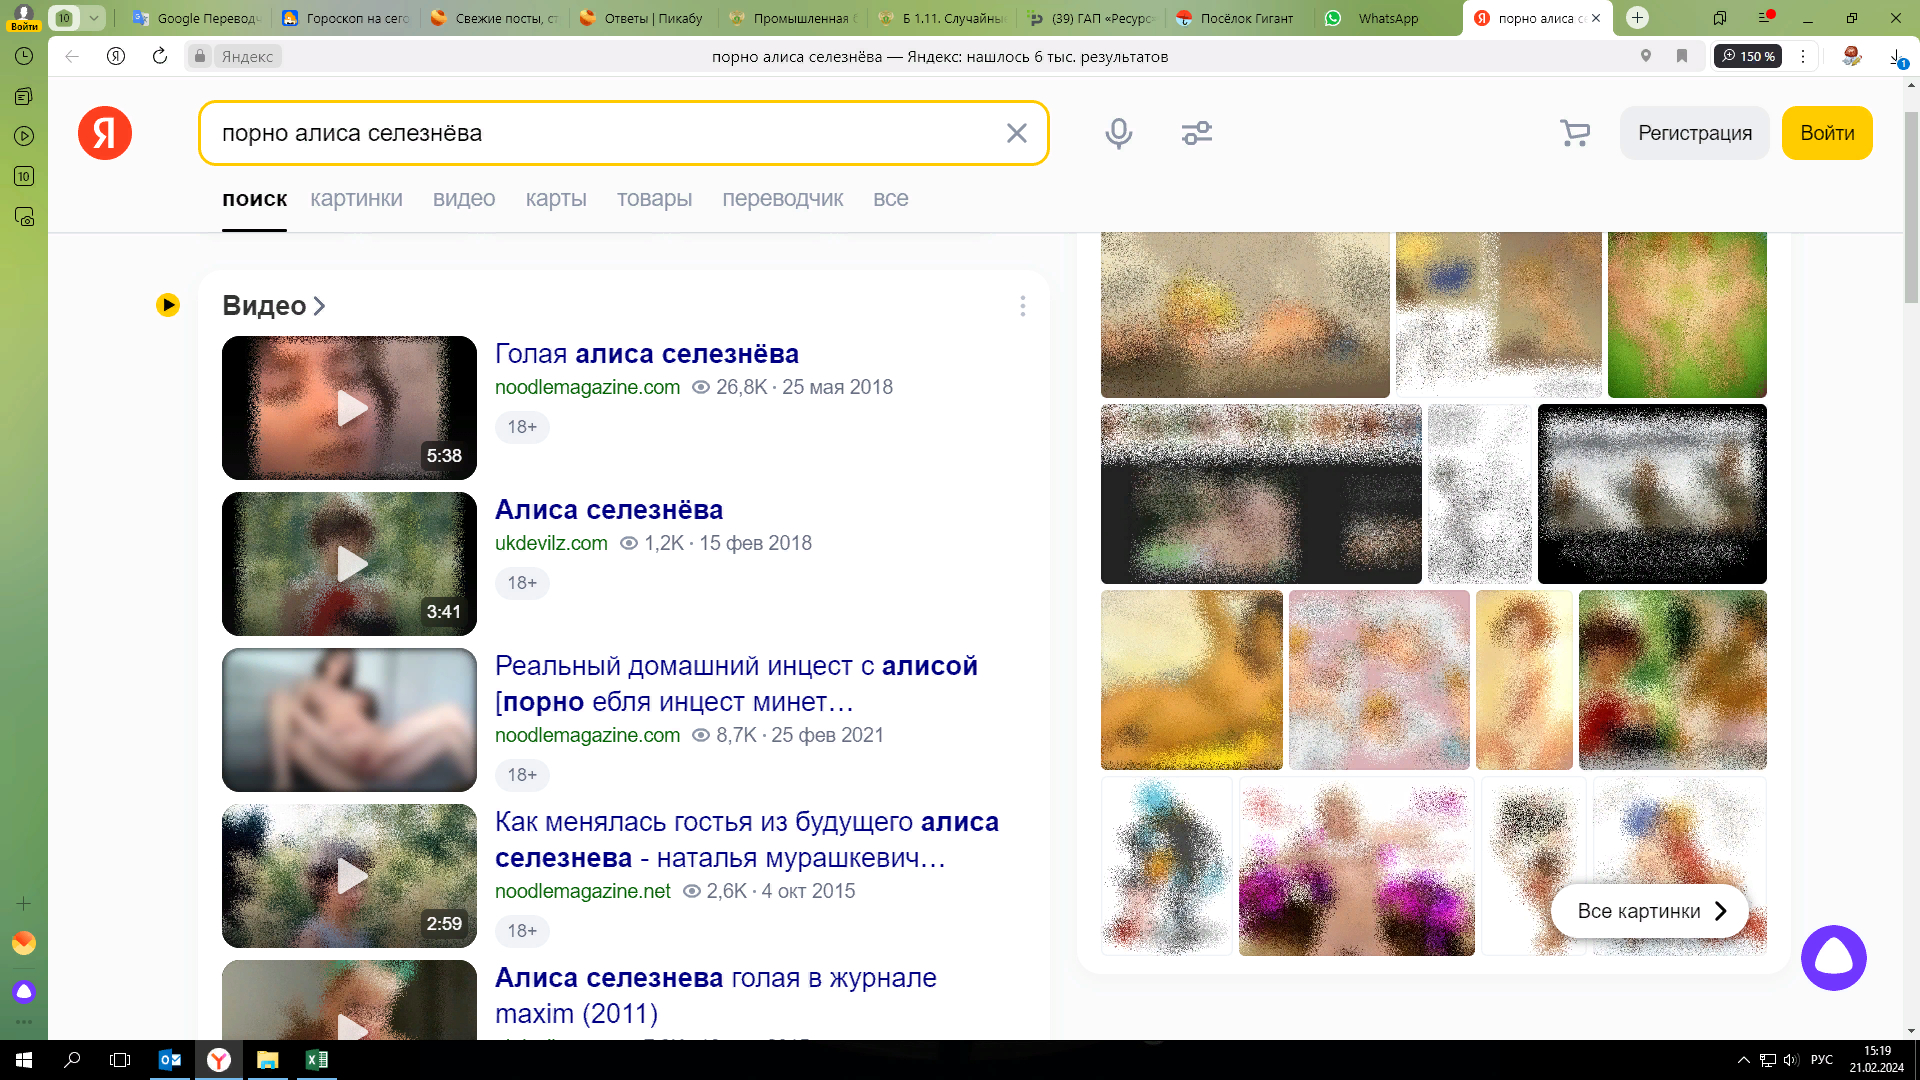This screenshot has height=1080, width=1920.
Task: Switch to the карты search tab
Action: click(556, 199)
